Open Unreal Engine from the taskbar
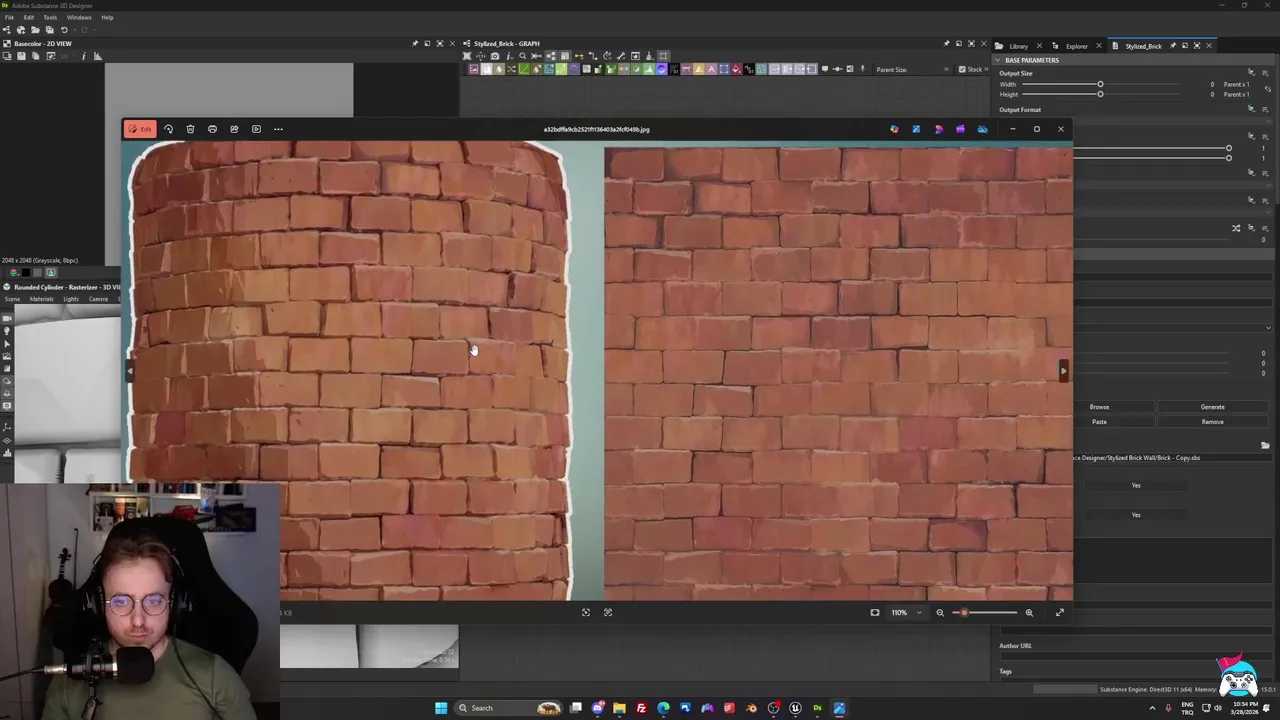The height and width of the screenshot is (720, 1280). pyautogui.click(x=795, y=708)
